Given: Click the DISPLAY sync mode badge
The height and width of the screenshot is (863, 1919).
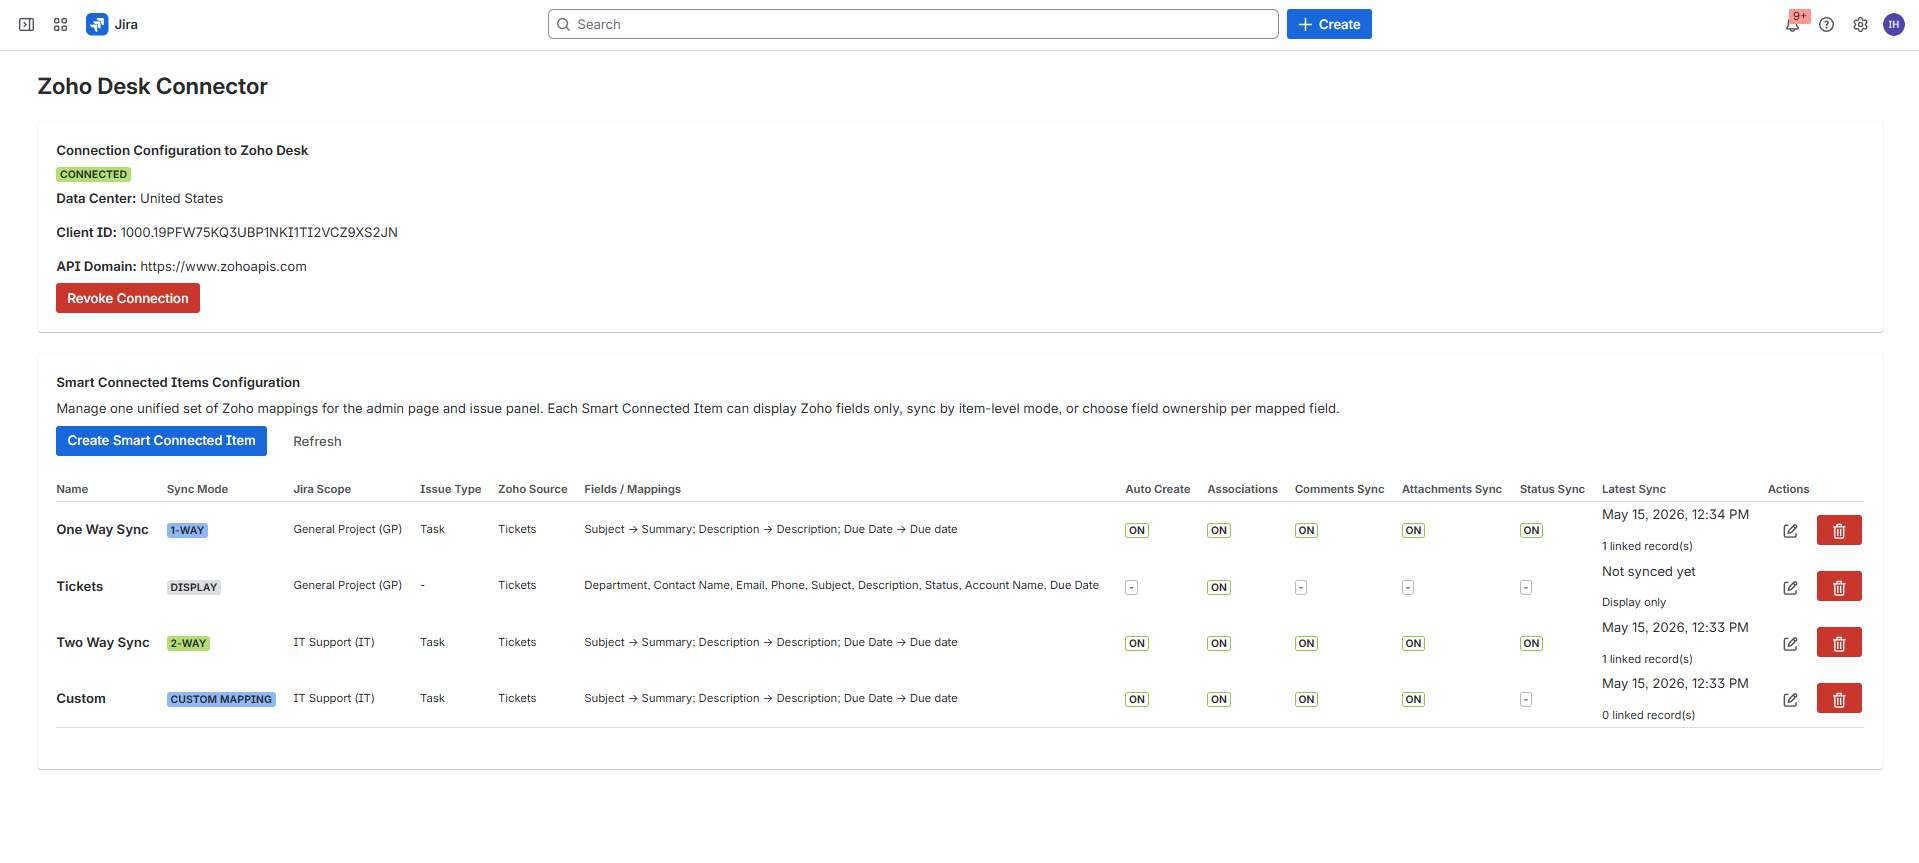Looking at the screenshot, I should click(194, 588).
